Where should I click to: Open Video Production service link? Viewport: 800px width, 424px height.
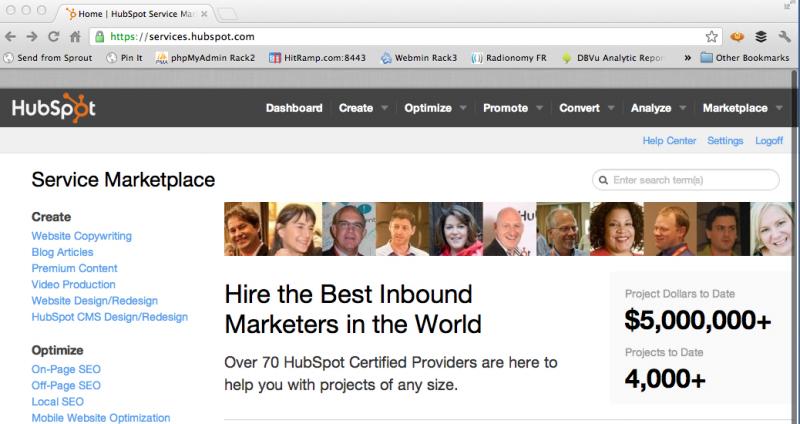click(x=73, y=284)
